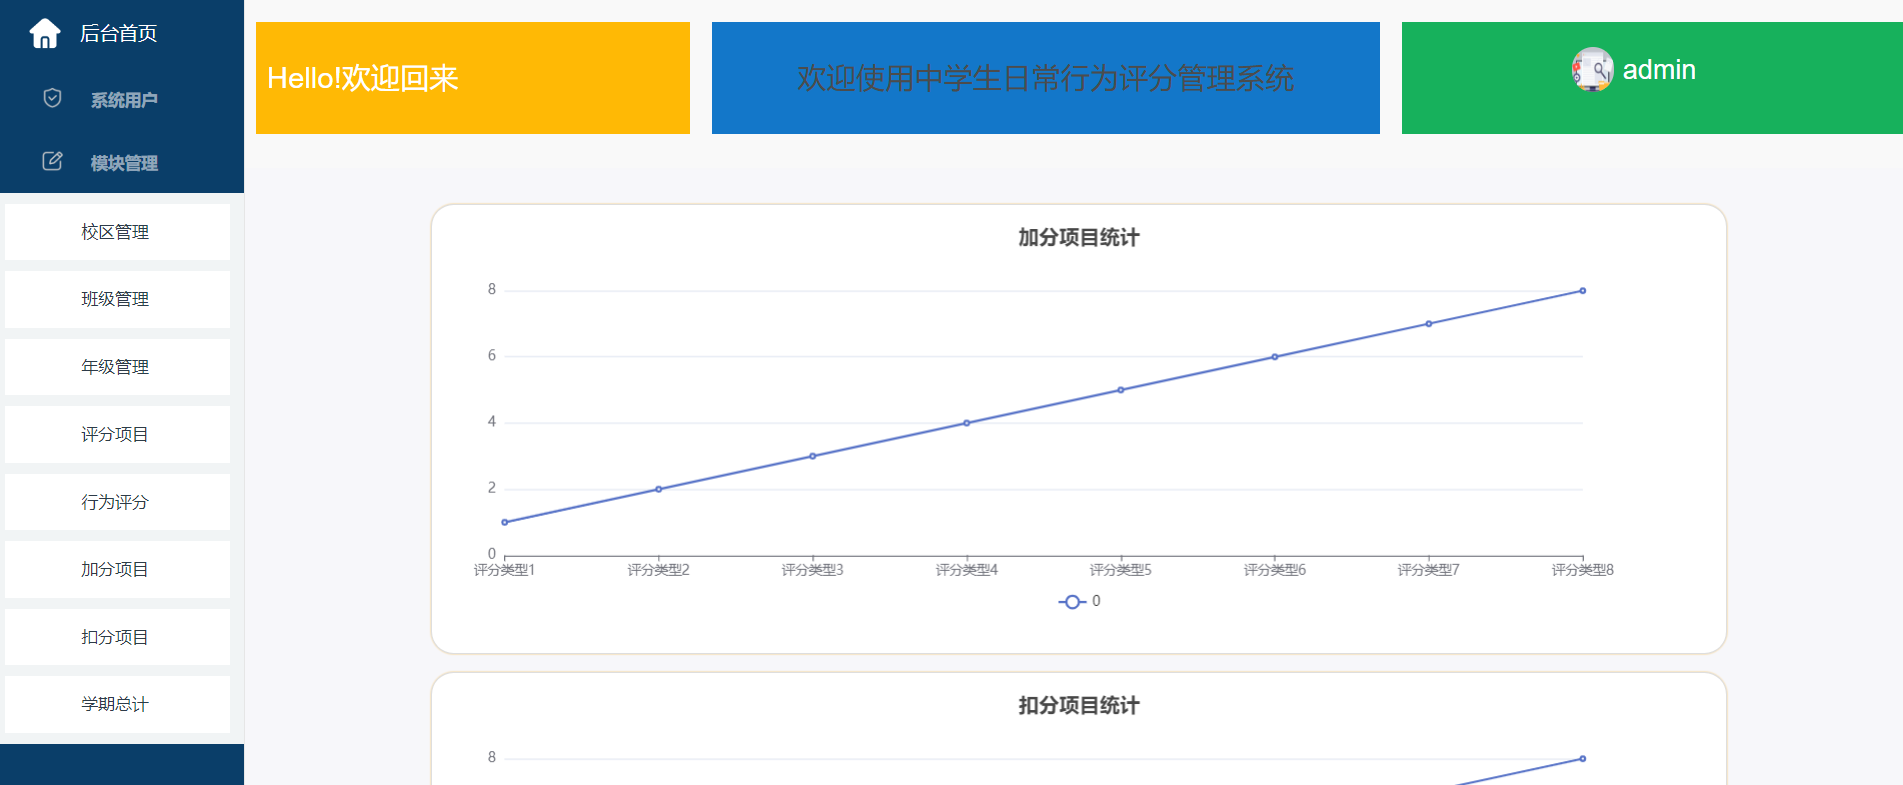Open 后台首页 menu entry
Viewport: 1903px width, 785px height.
[118, 33]
